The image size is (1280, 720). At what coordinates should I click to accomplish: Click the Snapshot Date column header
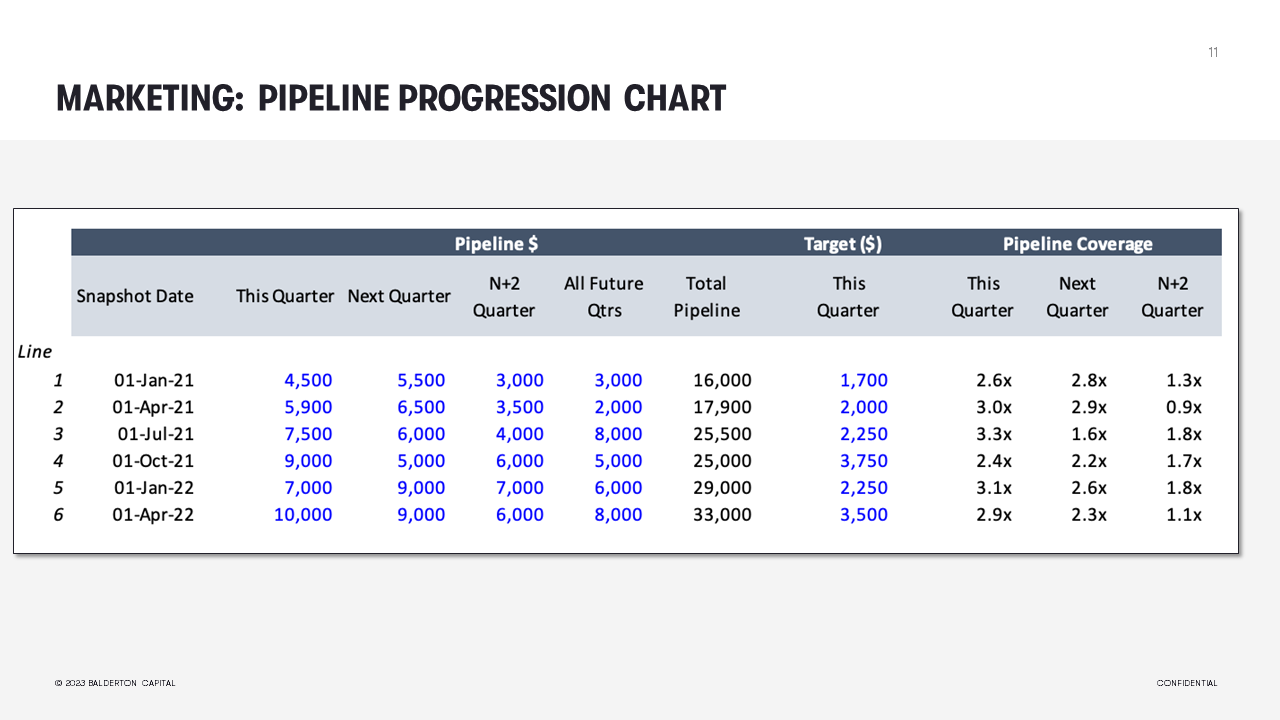135,296
